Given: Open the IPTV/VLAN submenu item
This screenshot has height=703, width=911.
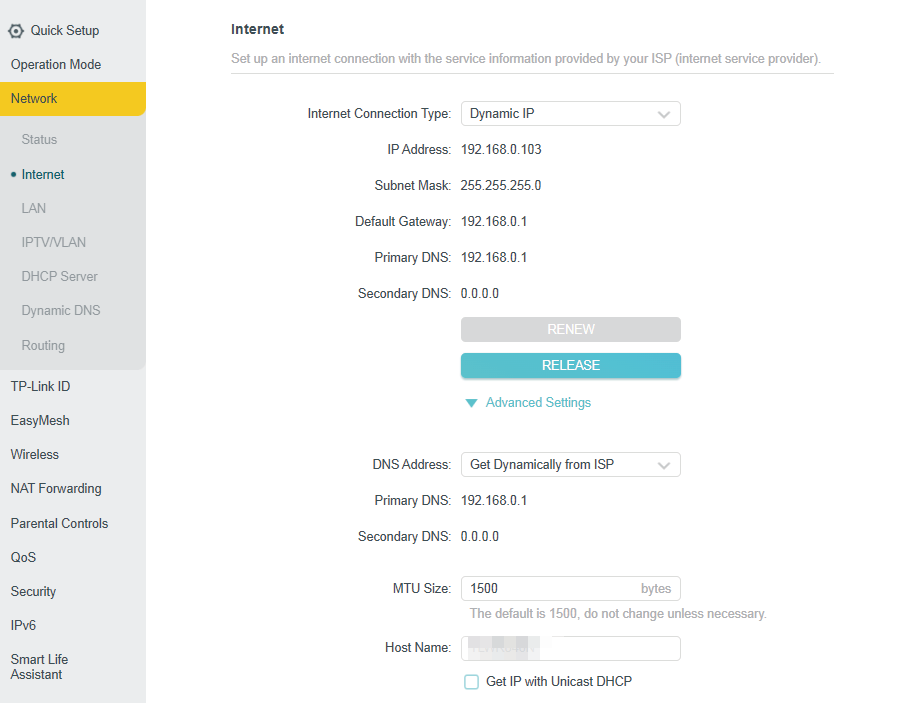Looking at the screenshot, I should click(x=54, y=243).
